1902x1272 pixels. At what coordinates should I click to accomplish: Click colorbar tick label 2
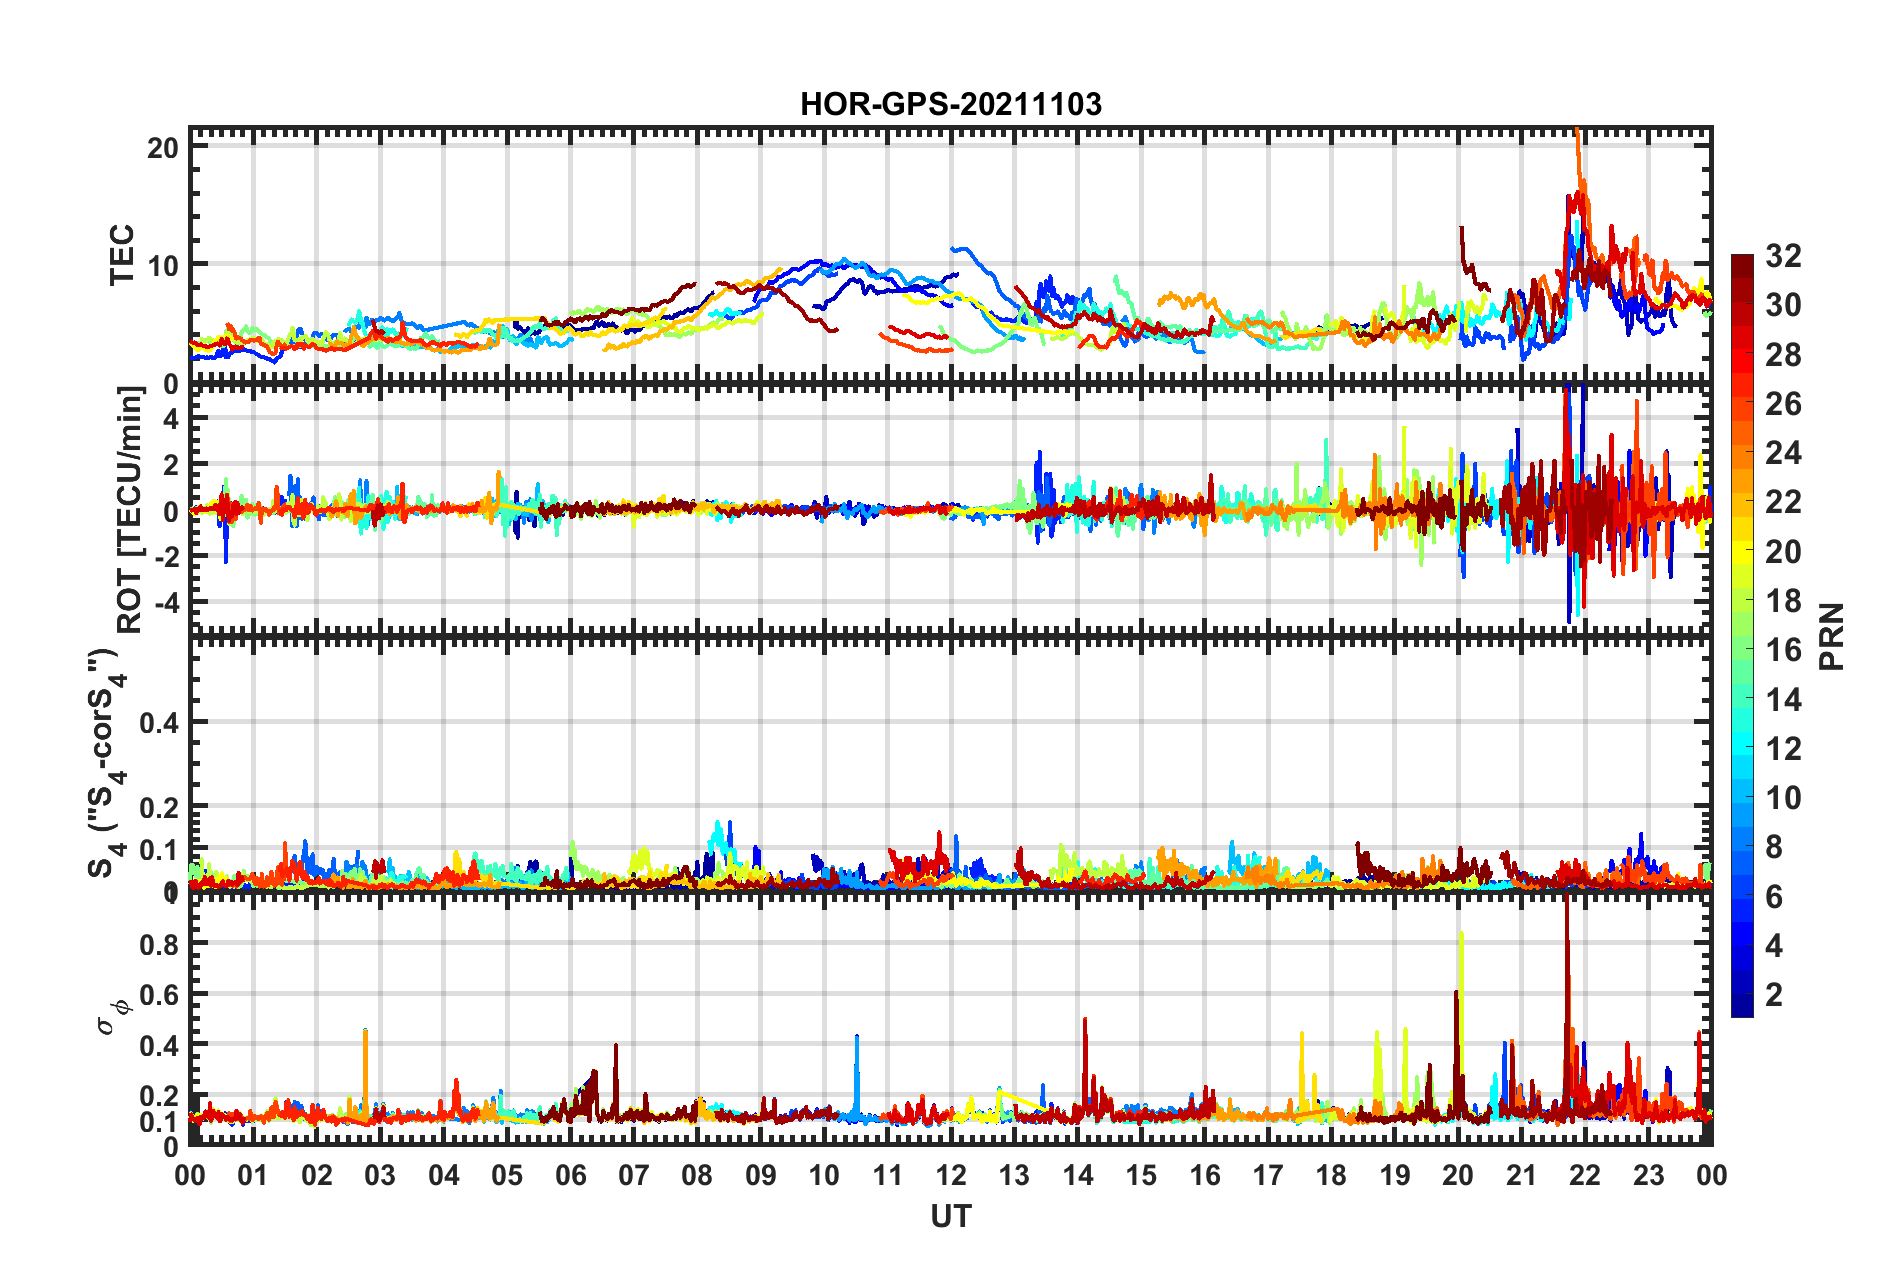[1774, 994]
